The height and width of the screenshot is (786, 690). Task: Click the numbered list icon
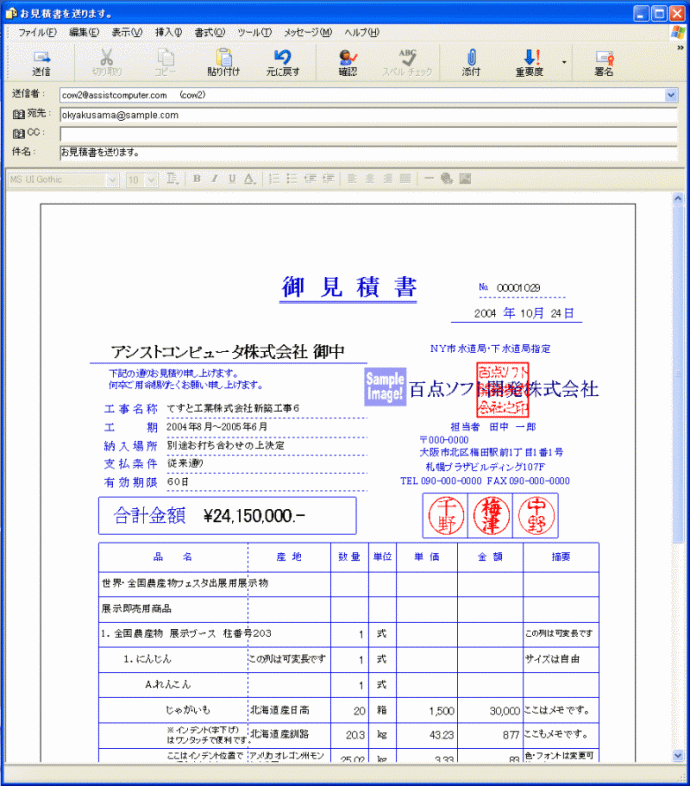[274, 179]
